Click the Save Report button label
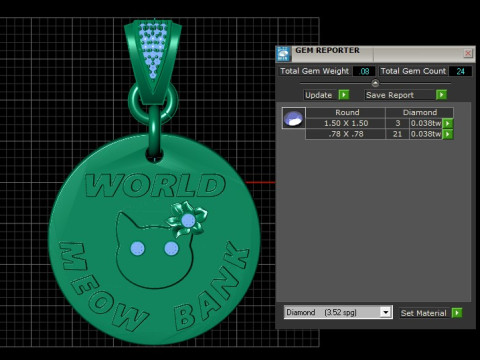Screen dimensions: 480x360 390,95
